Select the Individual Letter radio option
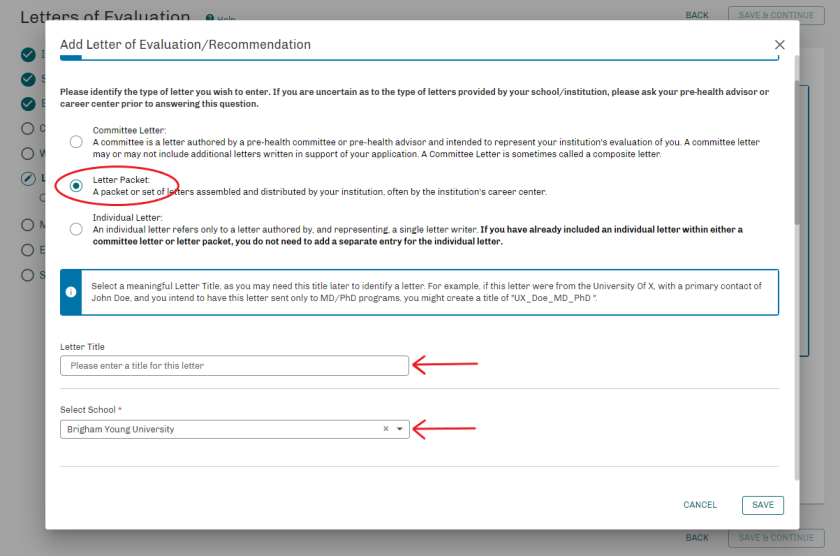This screenshot has width=840, height=556. 76,229
